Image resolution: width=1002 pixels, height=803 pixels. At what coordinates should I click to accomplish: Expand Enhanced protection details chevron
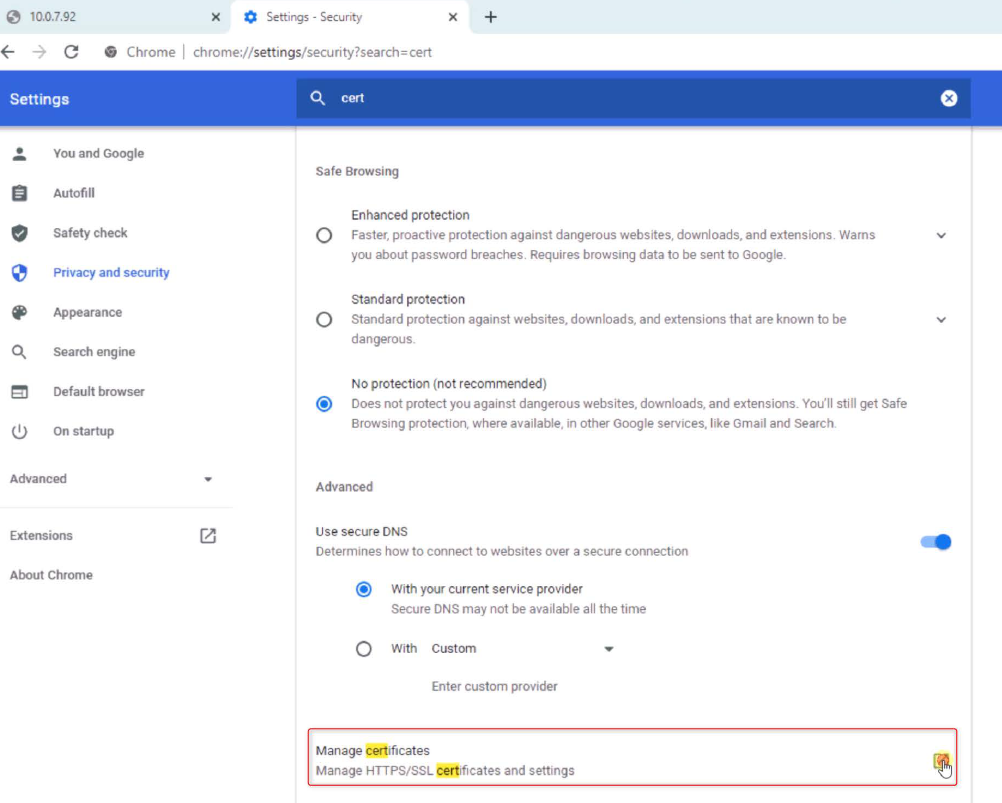[x=940, y=236]
